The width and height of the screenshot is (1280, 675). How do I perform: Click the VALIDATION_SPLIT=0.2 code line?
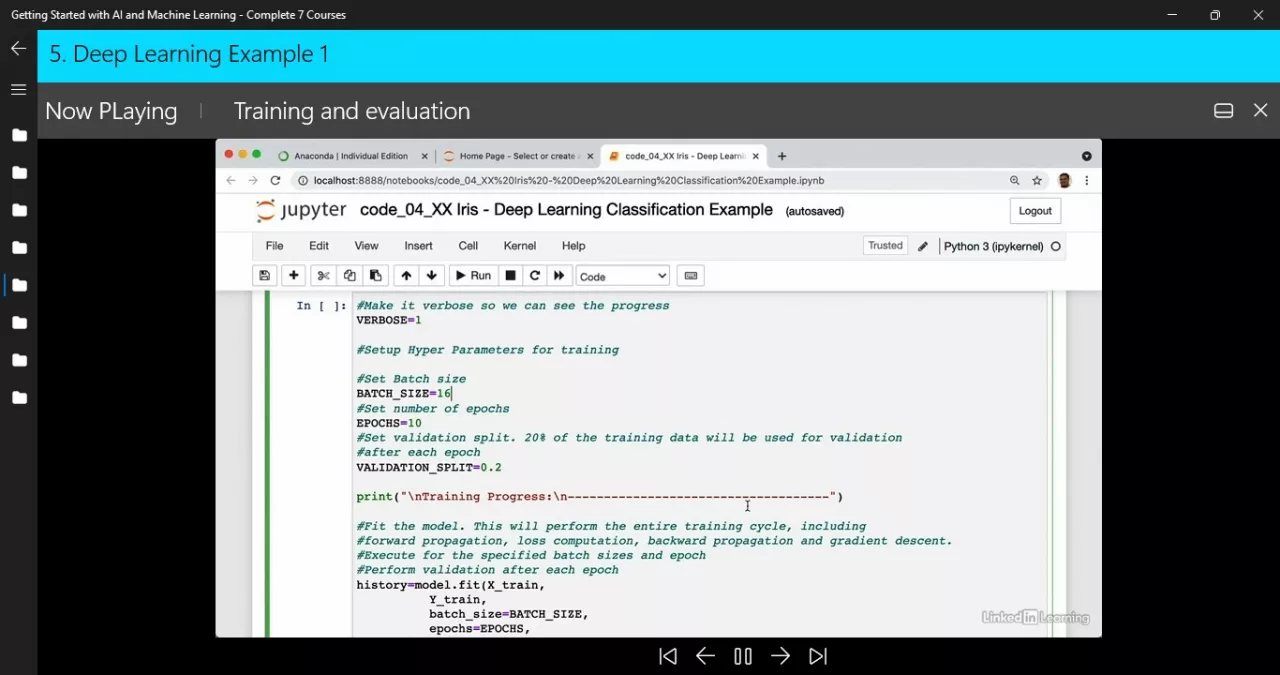(429, 467)
